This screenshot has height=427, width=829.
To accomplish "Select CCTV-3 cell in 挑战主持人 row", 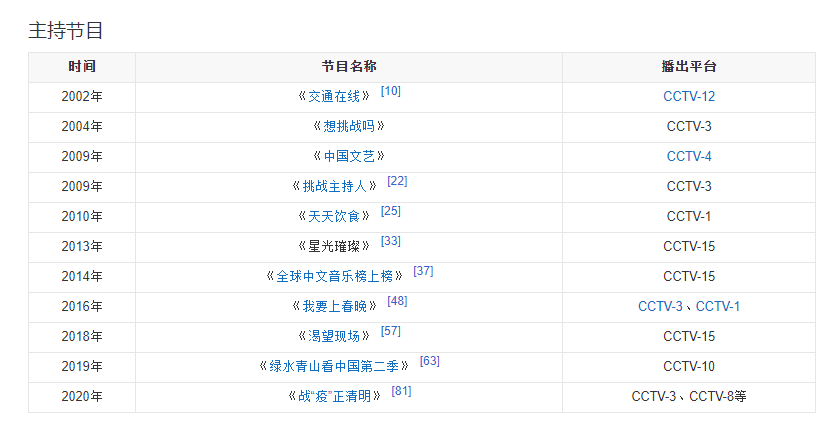I will (x=689, y=187).
